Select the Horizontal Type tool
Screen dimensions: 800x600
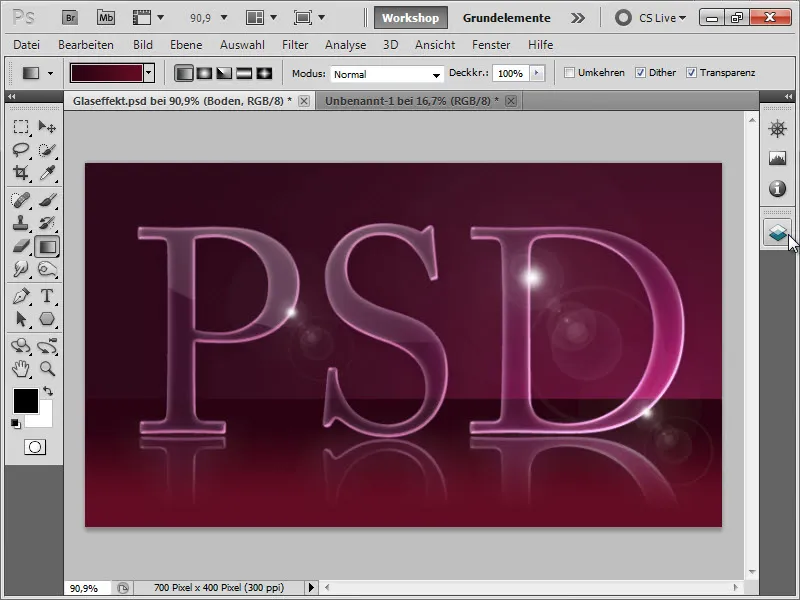47,296
